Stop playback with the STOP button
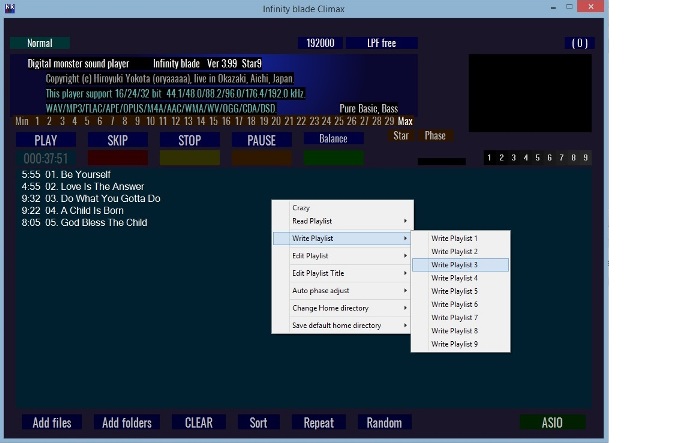This screenshot has height=443, width=691. click(189, 140)
